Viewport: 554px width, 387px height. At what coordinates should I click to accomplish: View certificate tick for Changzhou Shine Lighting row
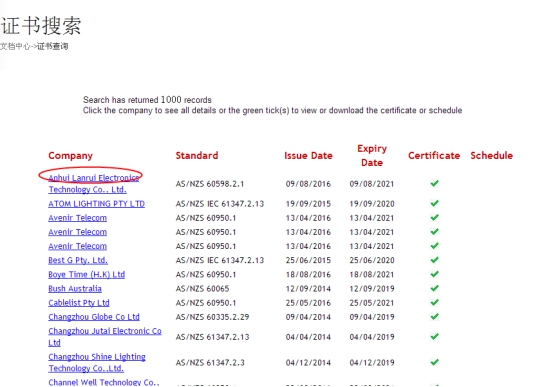(435, 362)
